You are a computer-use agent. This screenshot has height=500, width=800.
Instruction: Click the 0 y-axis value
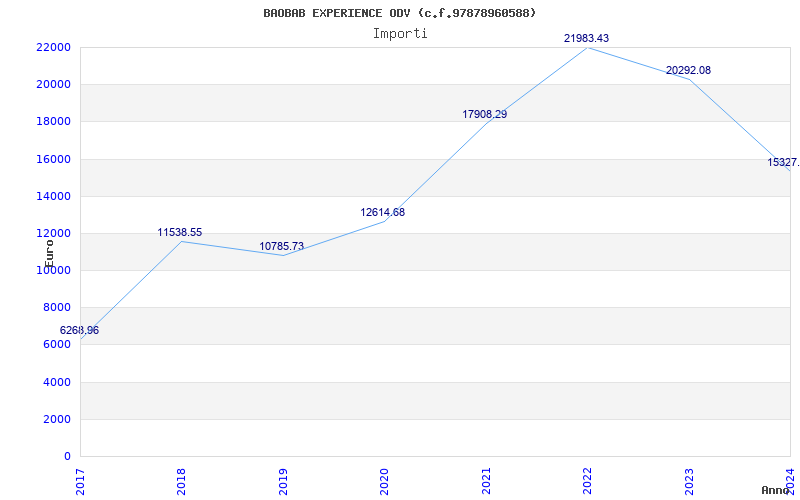click(x=67, y=457)
